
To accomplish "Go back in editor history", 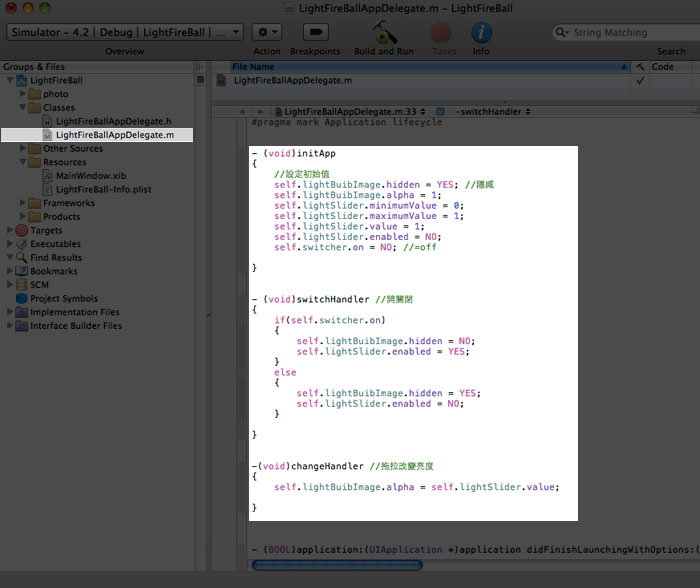I will coord(242,112).
